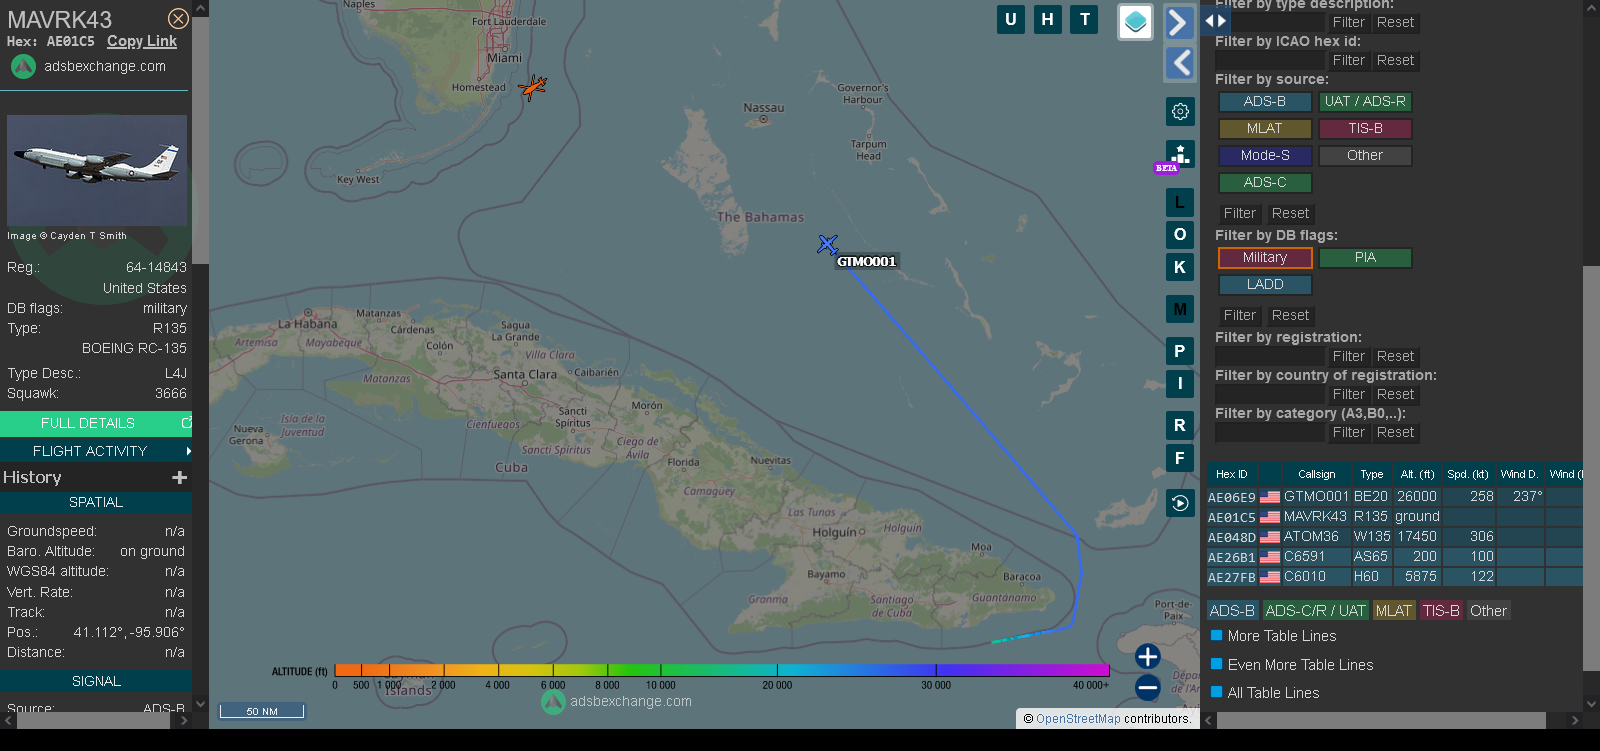Enable Even More Table Lines checkbox
Screen dimensions: 1600x751
coord(1217,664)
